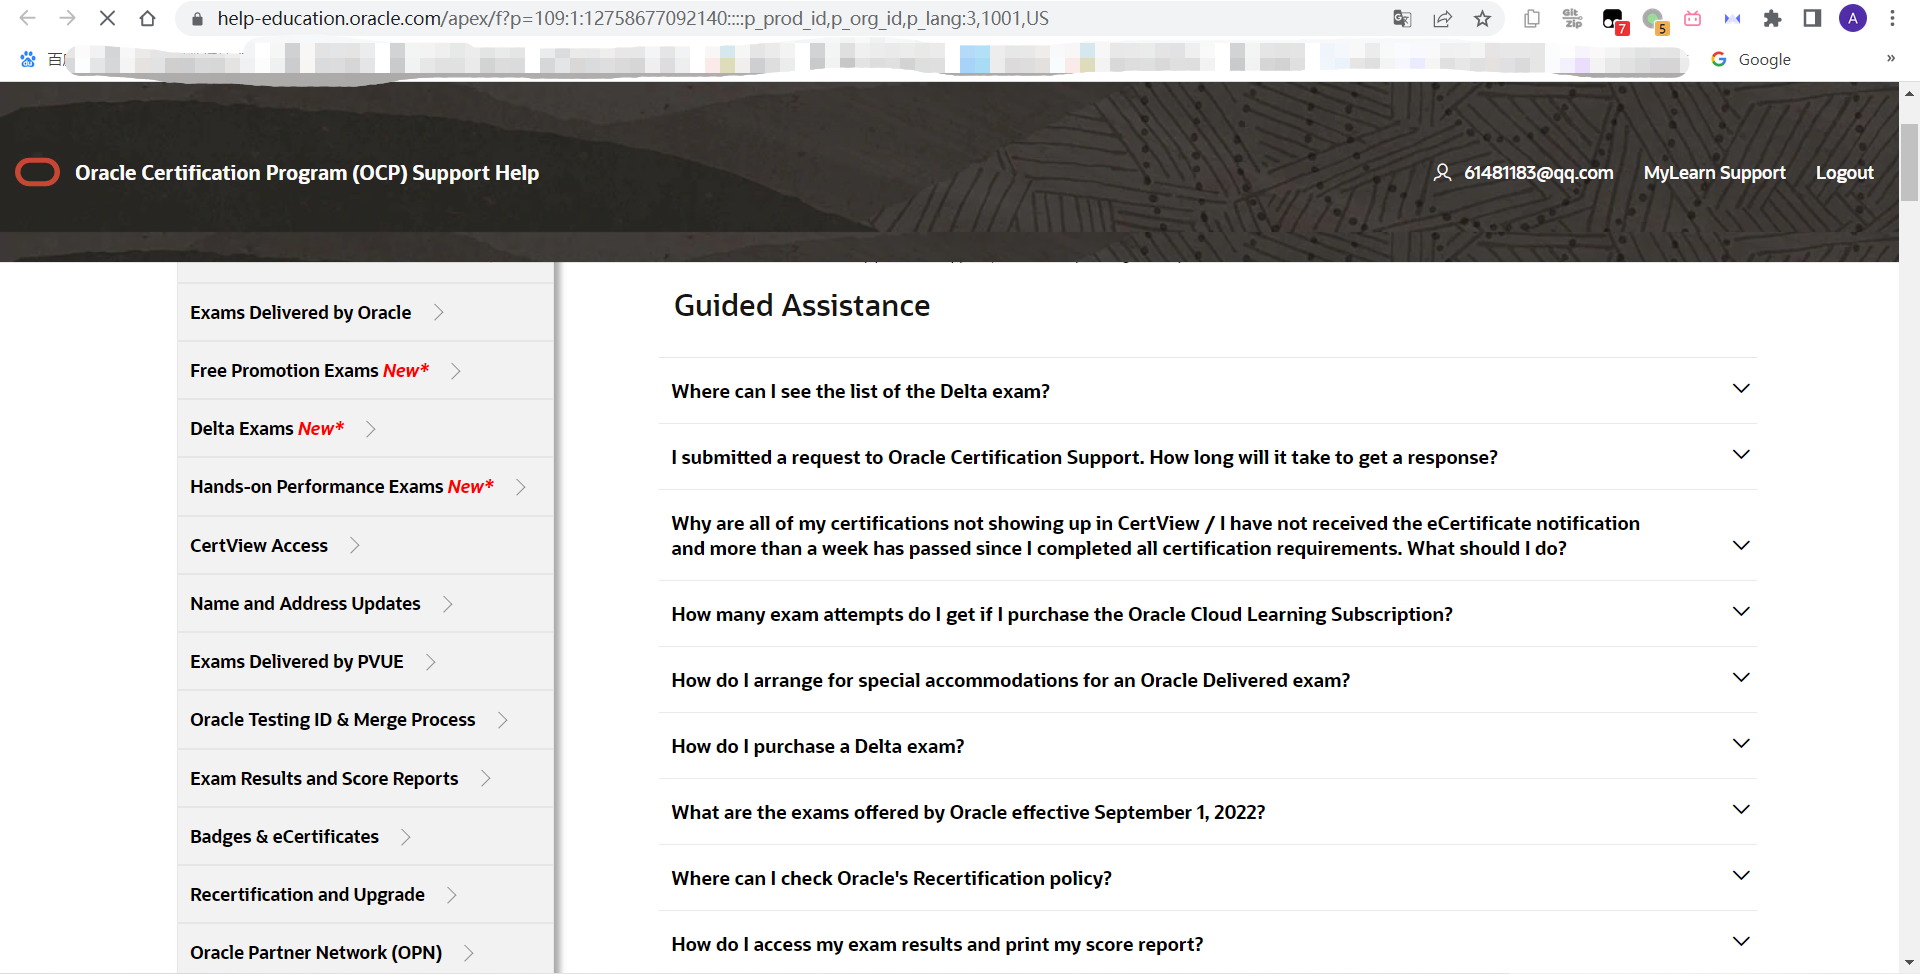This screenshot has height=974, width=1920.
Task: Expand 'How do I purchase a Delta exam?'
Action: 1208,746
